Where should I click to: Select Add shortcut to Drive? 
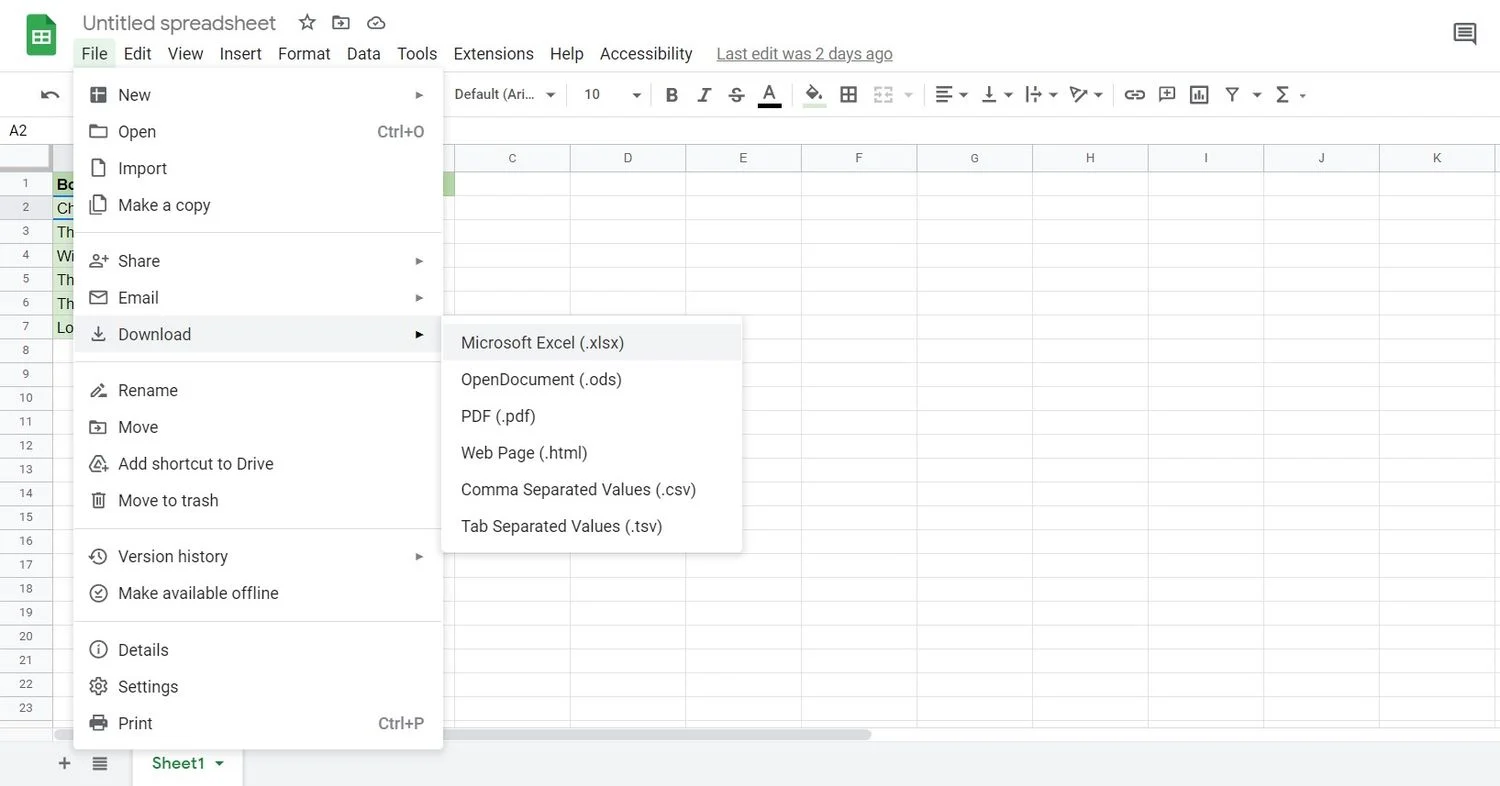click(x=258, y=464)
